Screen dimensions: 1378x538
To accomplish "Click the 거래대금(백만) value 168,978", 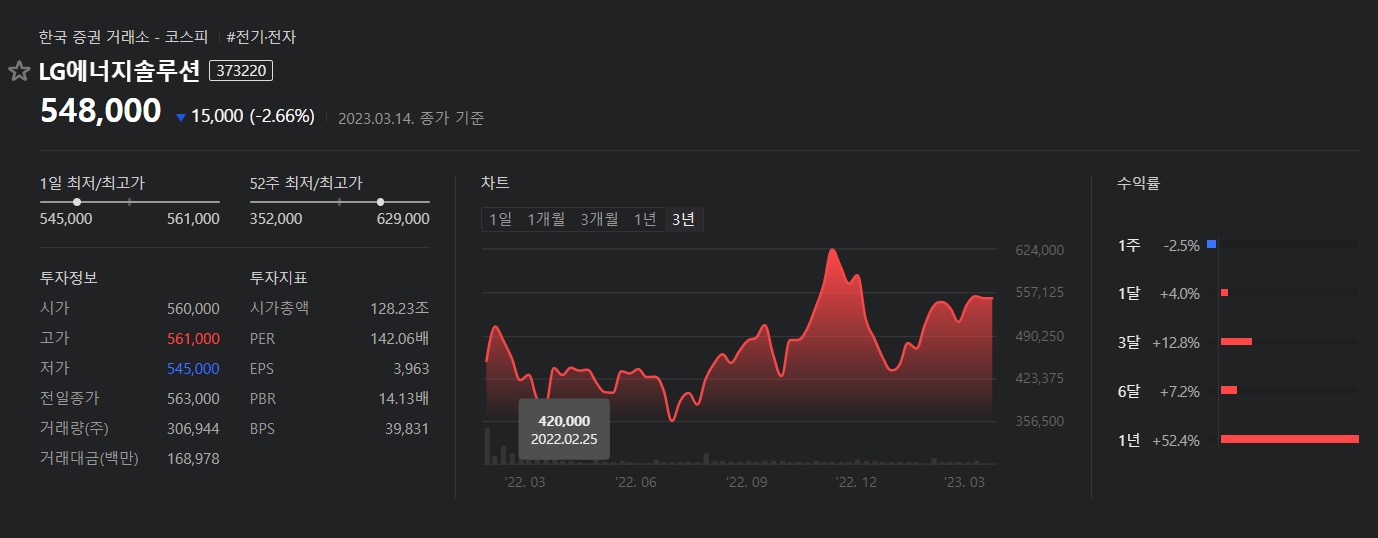I will point(193,458).
